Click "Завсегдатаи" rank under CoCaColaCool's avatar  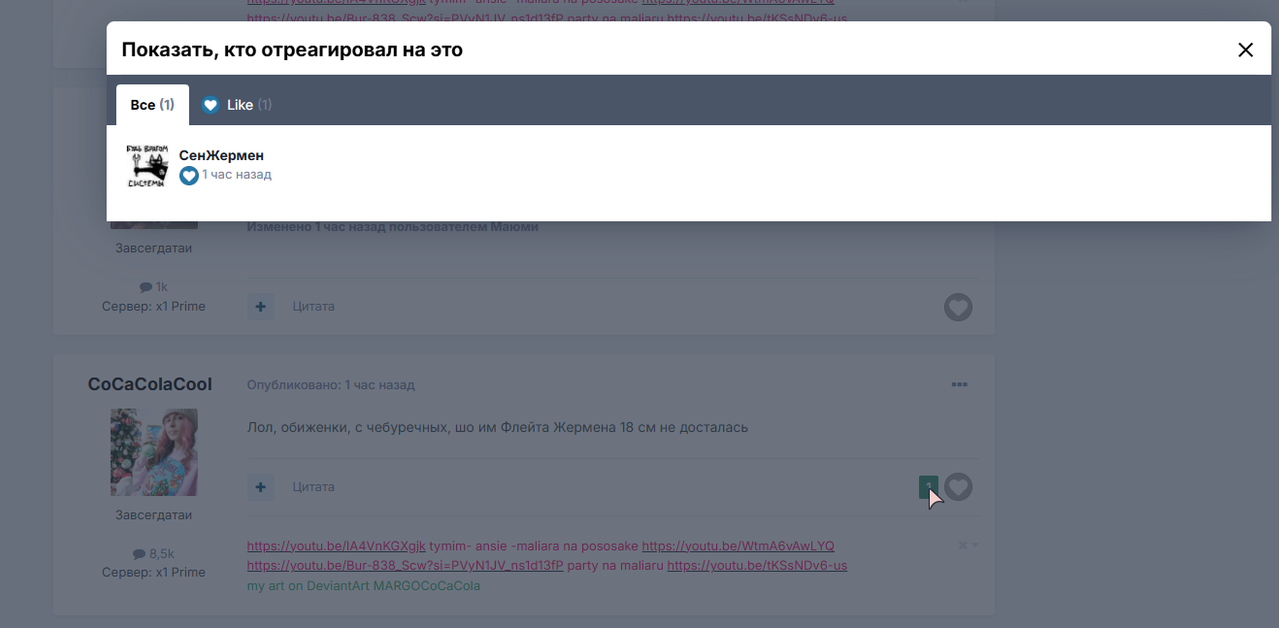[x=153, y=515]
